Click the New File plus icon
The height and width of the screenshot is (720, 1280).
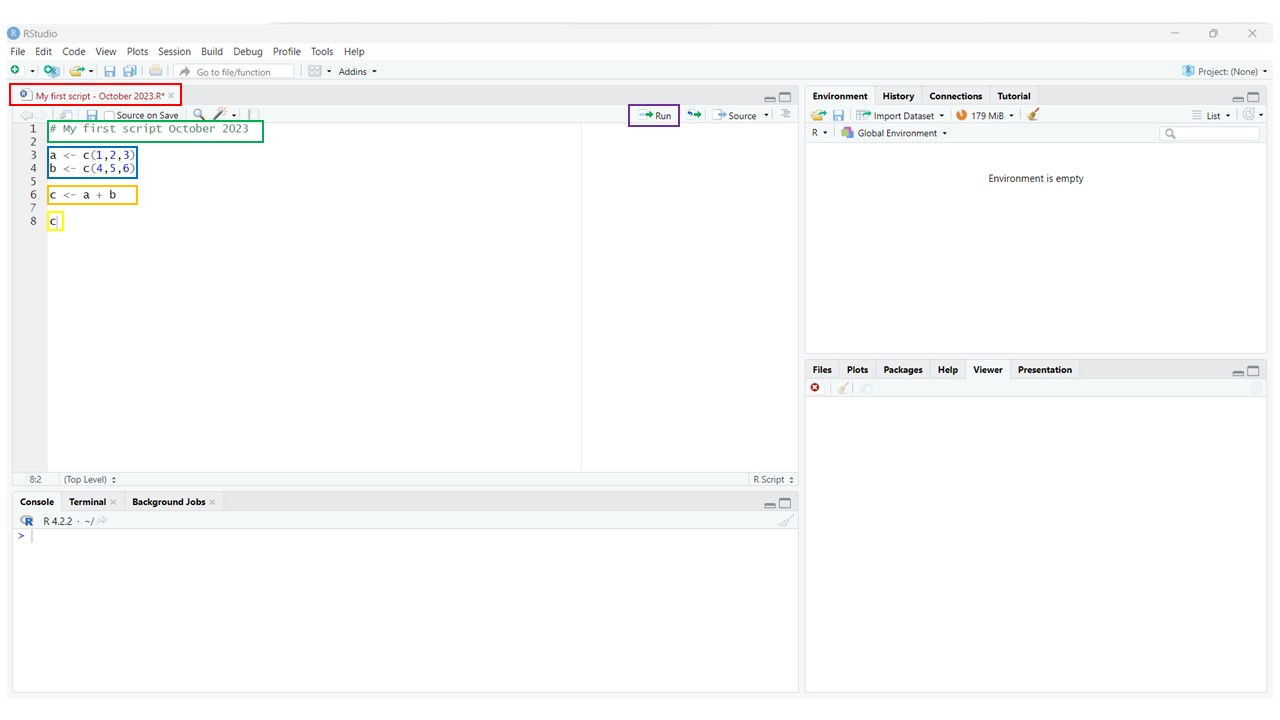click(x=15, y=71)
